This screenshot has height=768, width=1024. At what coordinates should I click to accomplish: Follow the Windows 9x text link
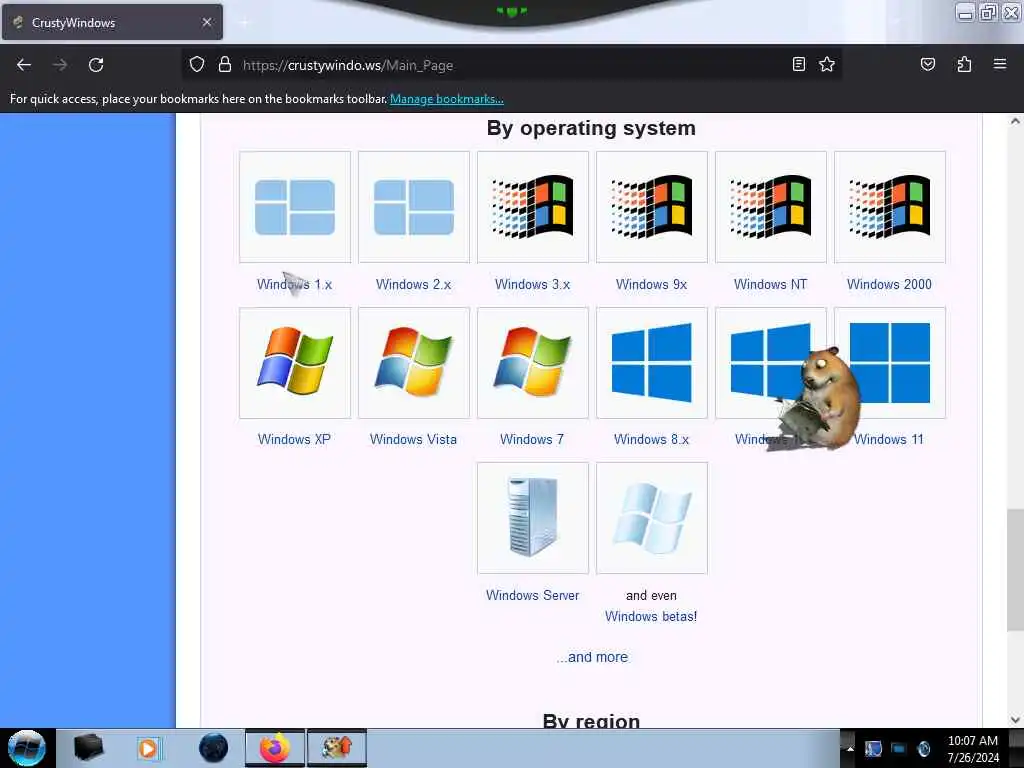pos(651,284)
